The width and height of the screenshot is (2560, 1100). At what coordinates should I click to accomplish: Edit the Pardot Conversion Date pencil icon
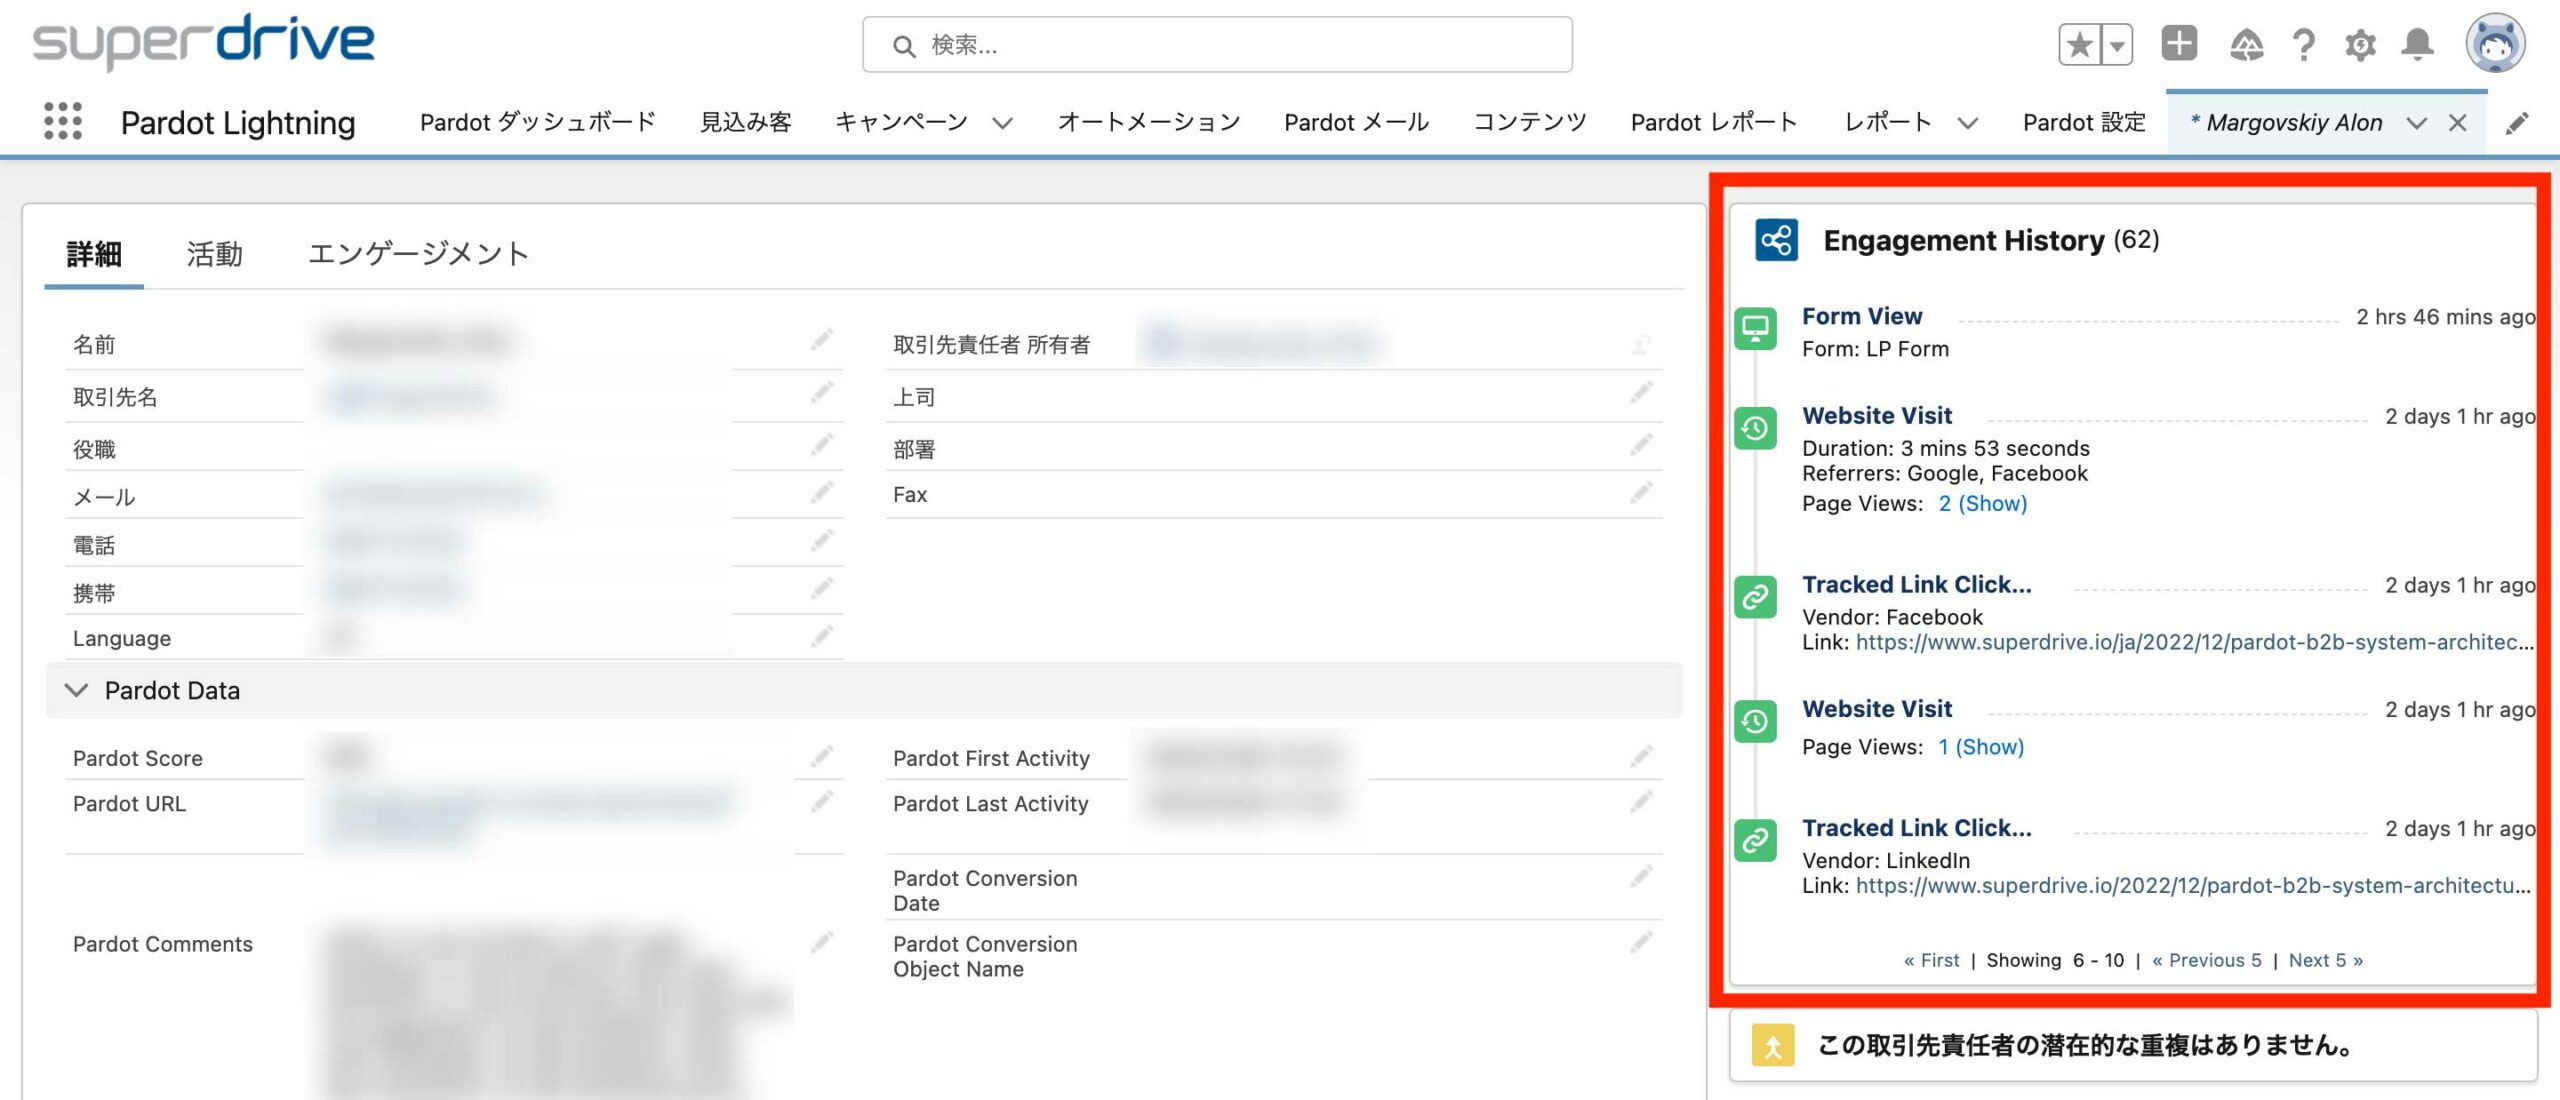tap(1641, 877)
